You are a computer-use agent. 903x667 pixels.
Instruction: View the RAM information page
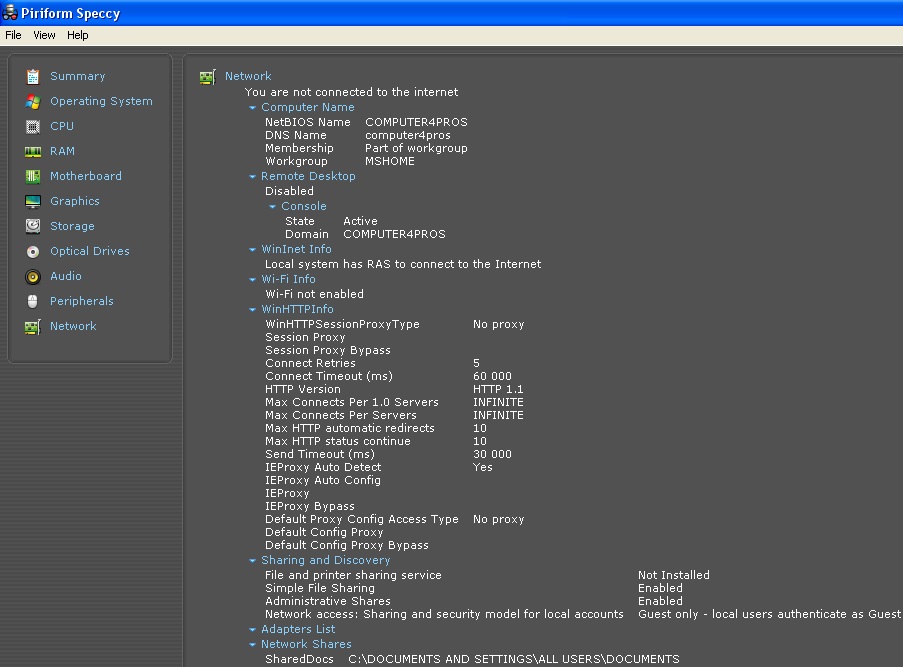[x=62, y=151]
